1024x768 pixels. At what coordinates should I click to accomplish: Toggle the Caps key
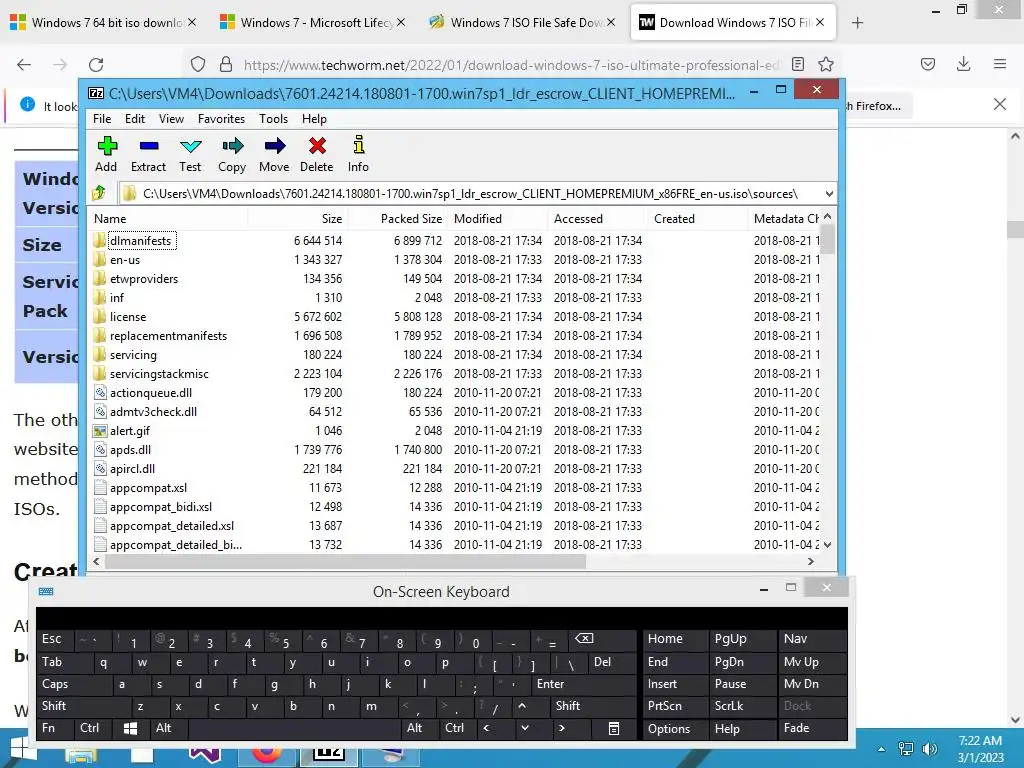click(x=74, y=684)
